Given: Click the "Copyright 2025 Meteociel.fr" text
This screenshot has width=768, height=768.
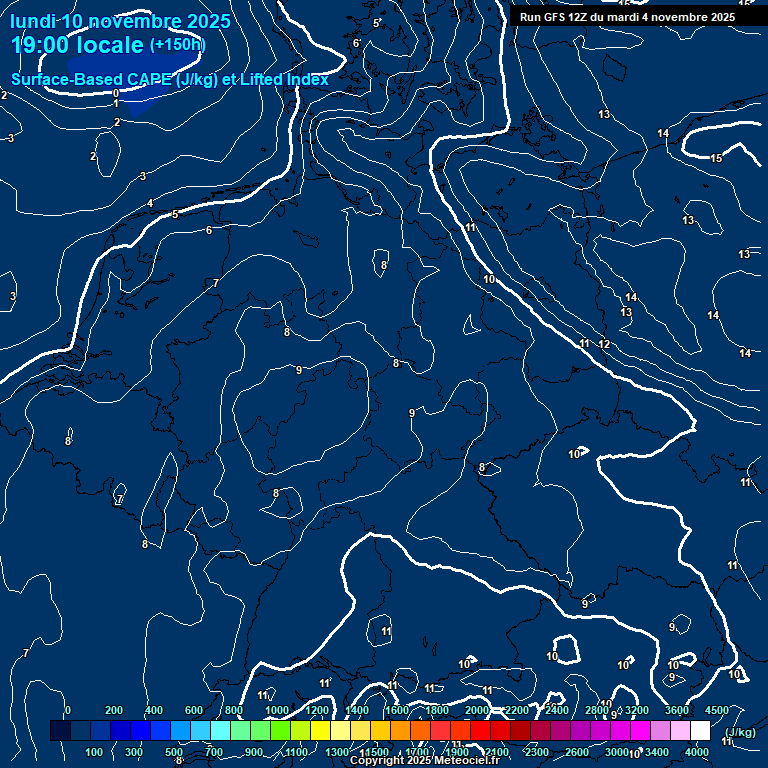Looking at the screenshot, I should (424, 760).
